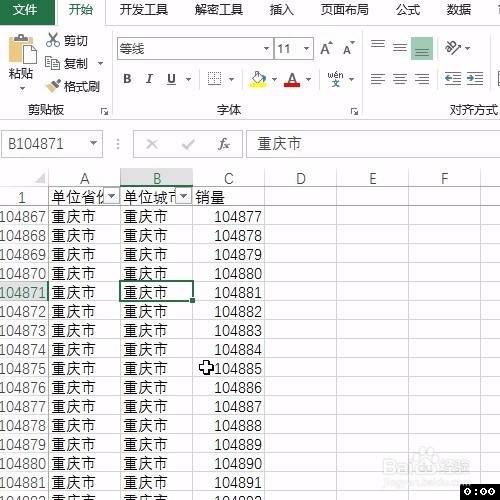Click the Copy icon

click(52, 63)
